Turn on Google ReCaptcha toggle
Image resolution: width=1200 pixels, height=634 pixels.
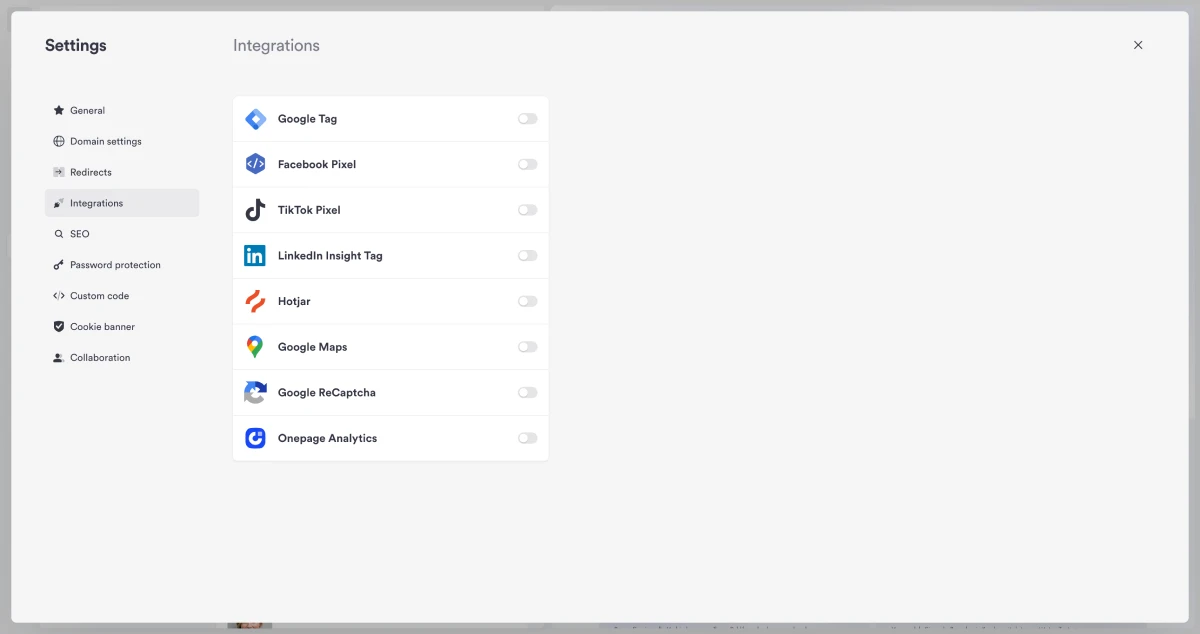[527, 393]
